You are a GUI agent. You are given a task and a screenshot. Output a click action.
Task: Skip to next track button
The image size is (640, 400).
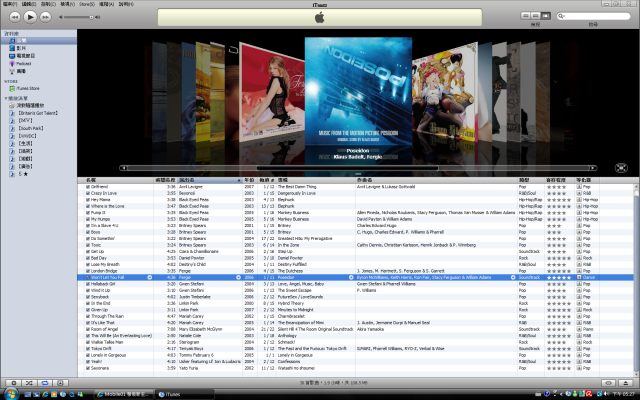click(45, 17)
